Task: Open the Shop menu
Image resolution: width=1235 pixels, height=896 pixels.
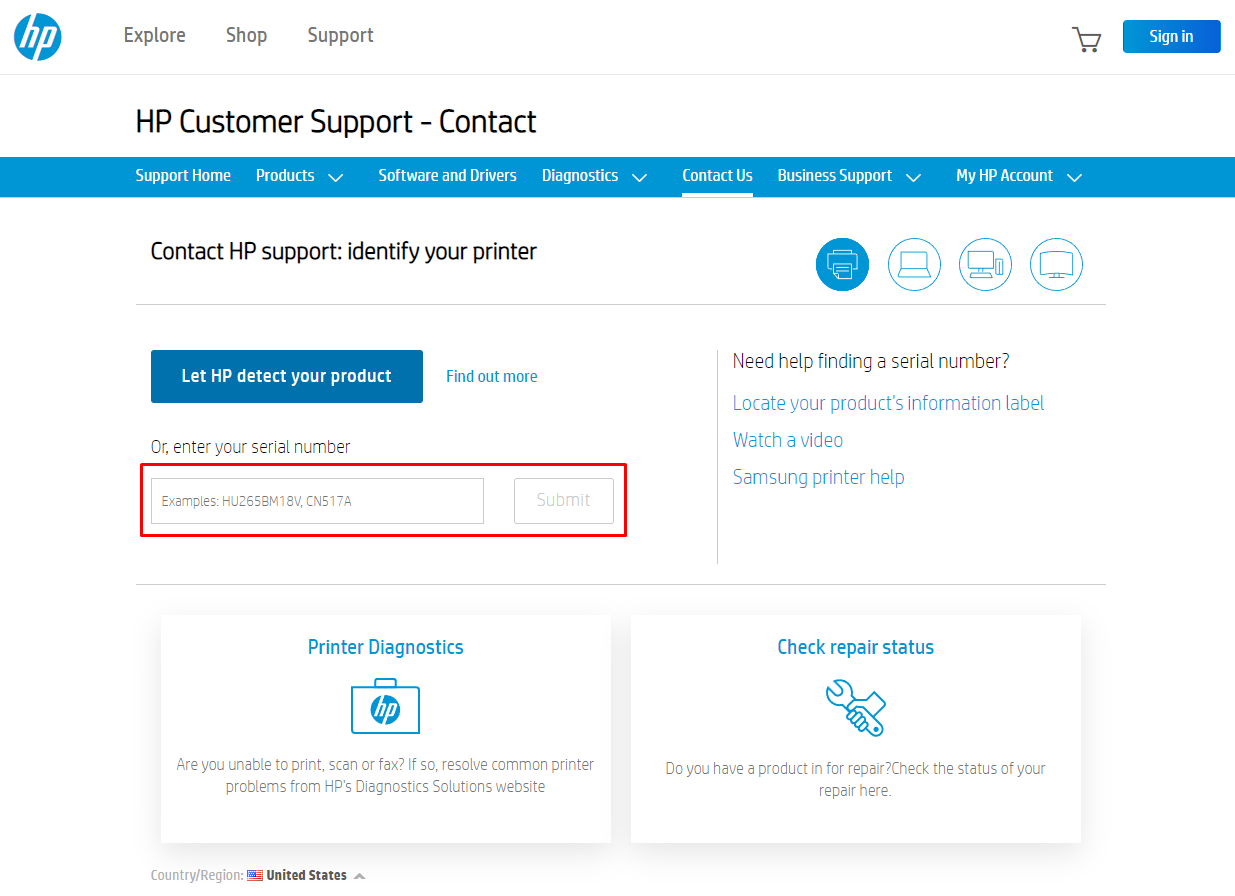Action: coord(246,36)
